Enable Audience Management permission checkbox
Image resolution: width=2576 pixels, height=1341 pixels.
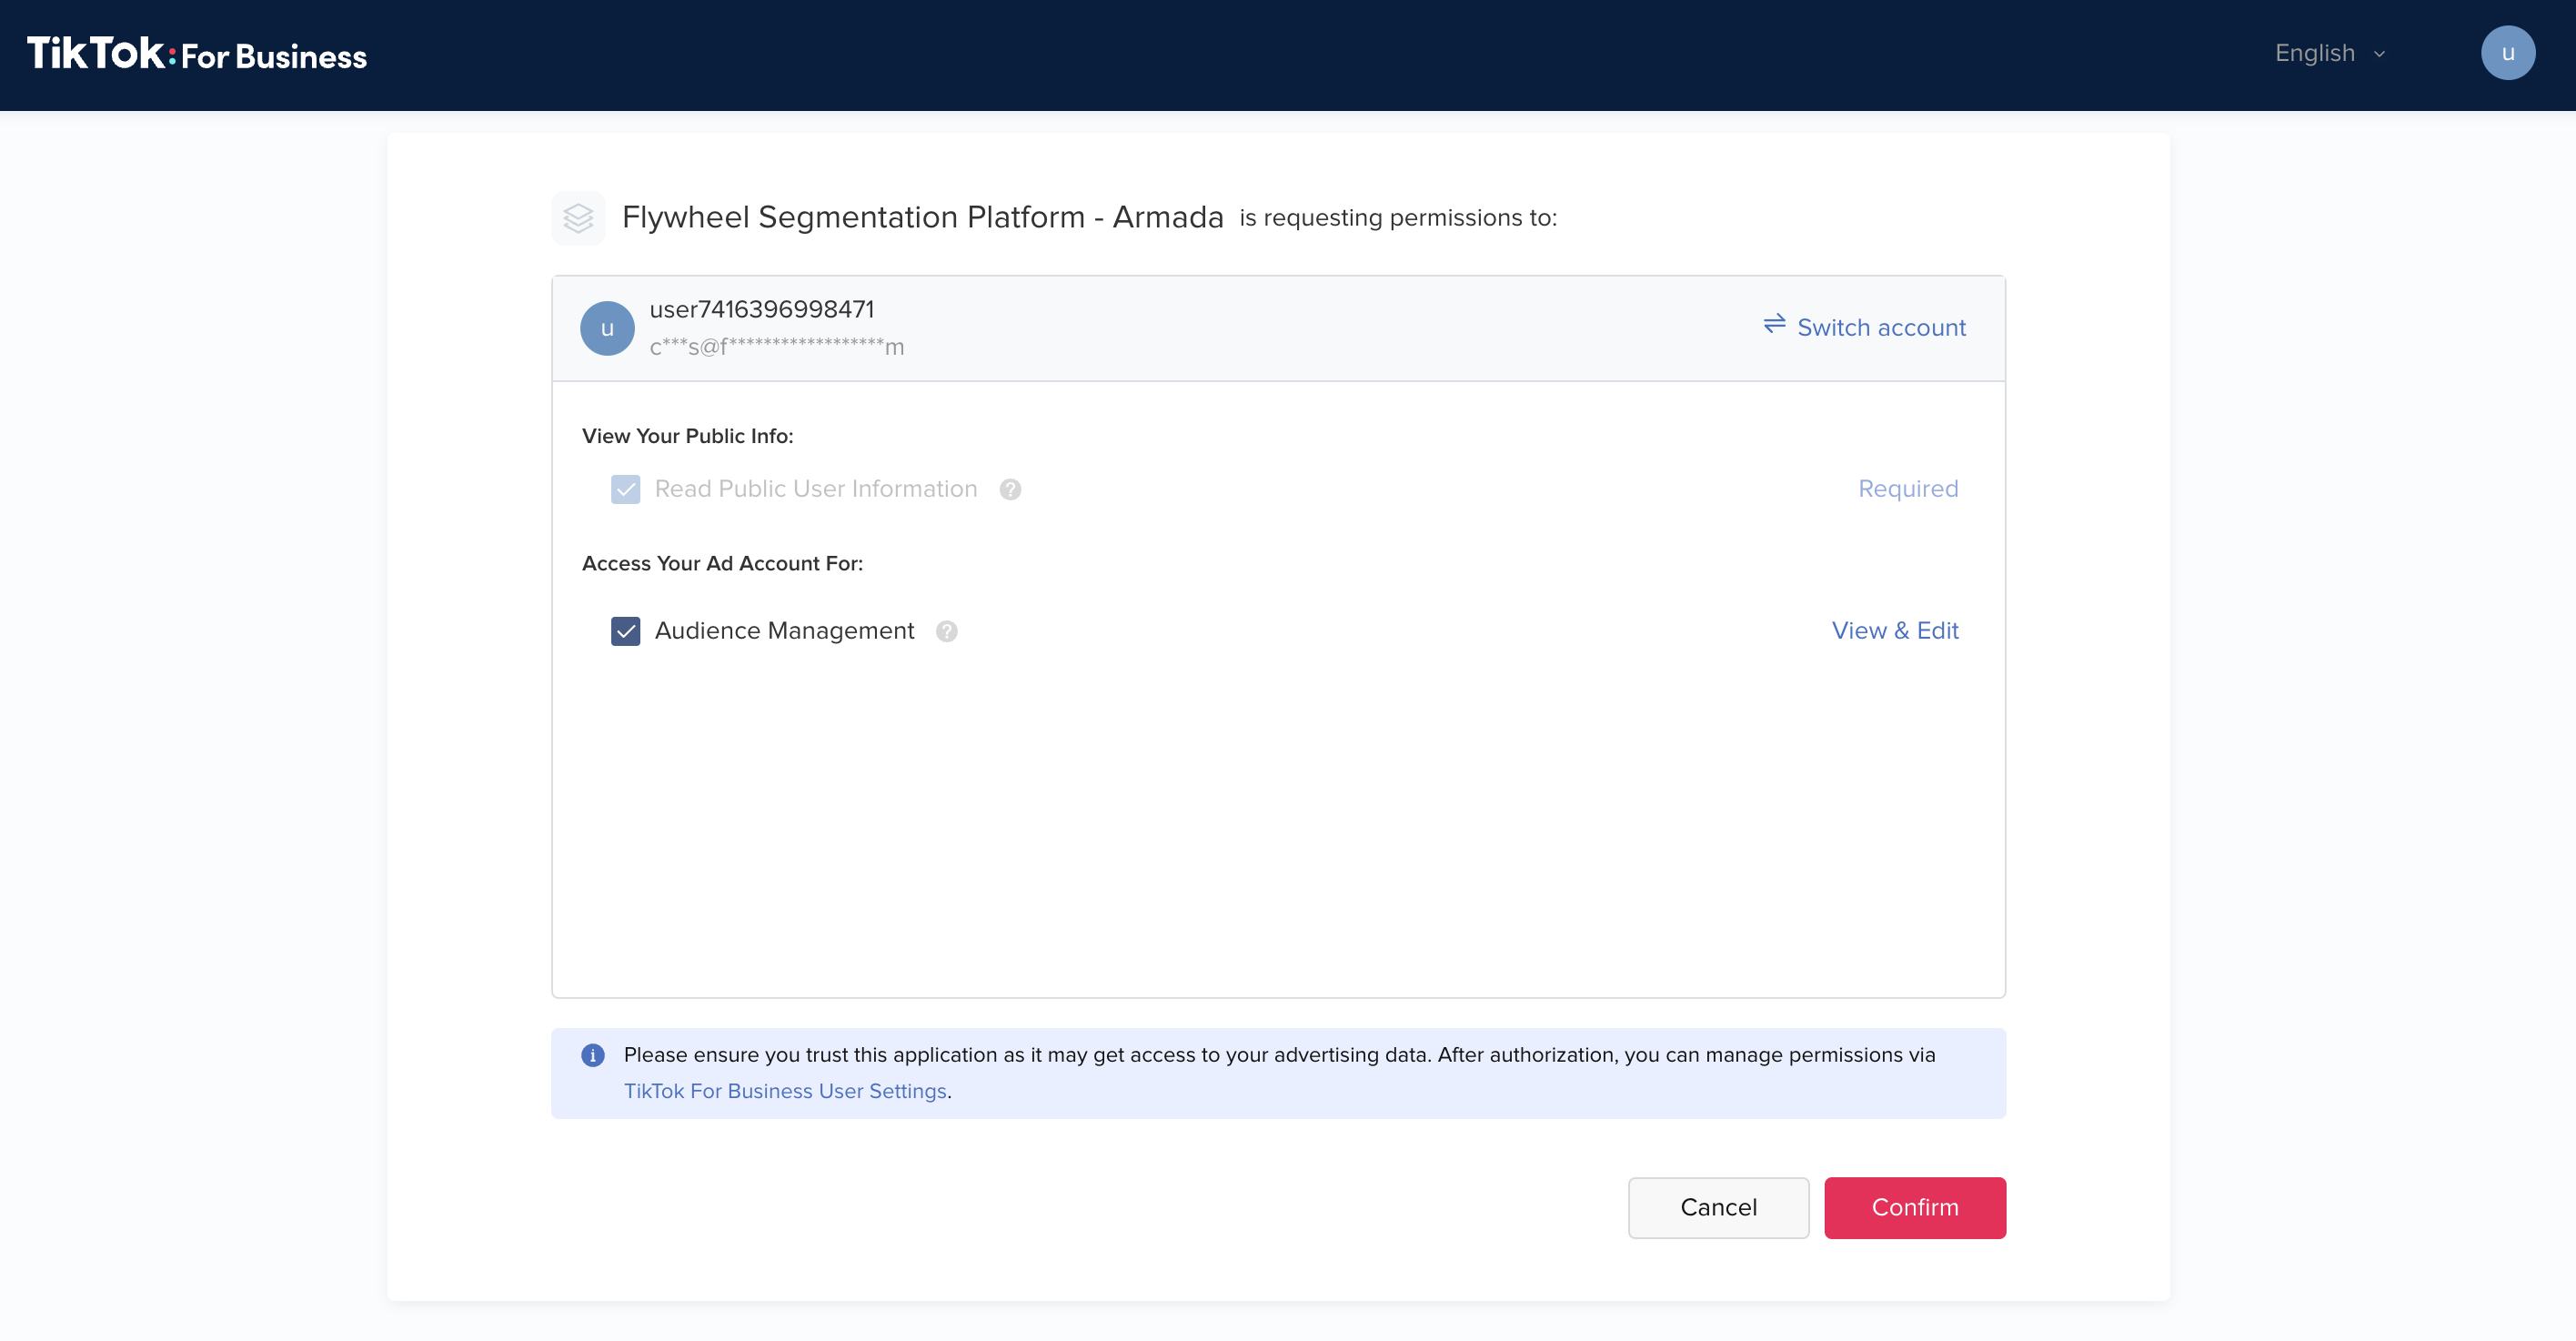click(625, 632)
